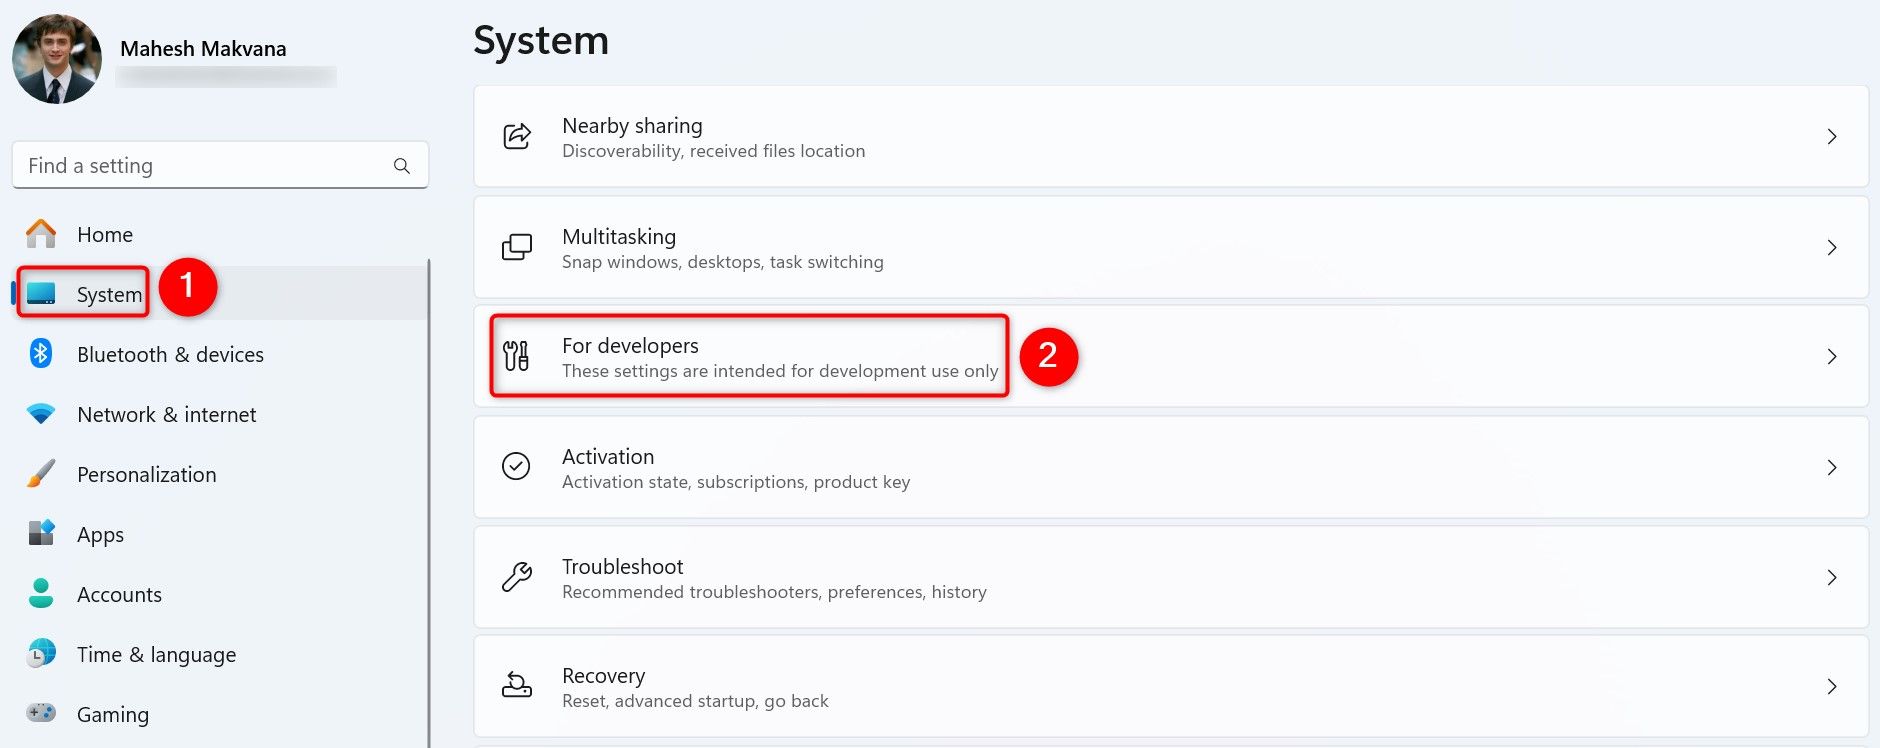The image size is (1880, 748).
Task: Click the Mahesh Makvana account name
Action: point(203,48)
